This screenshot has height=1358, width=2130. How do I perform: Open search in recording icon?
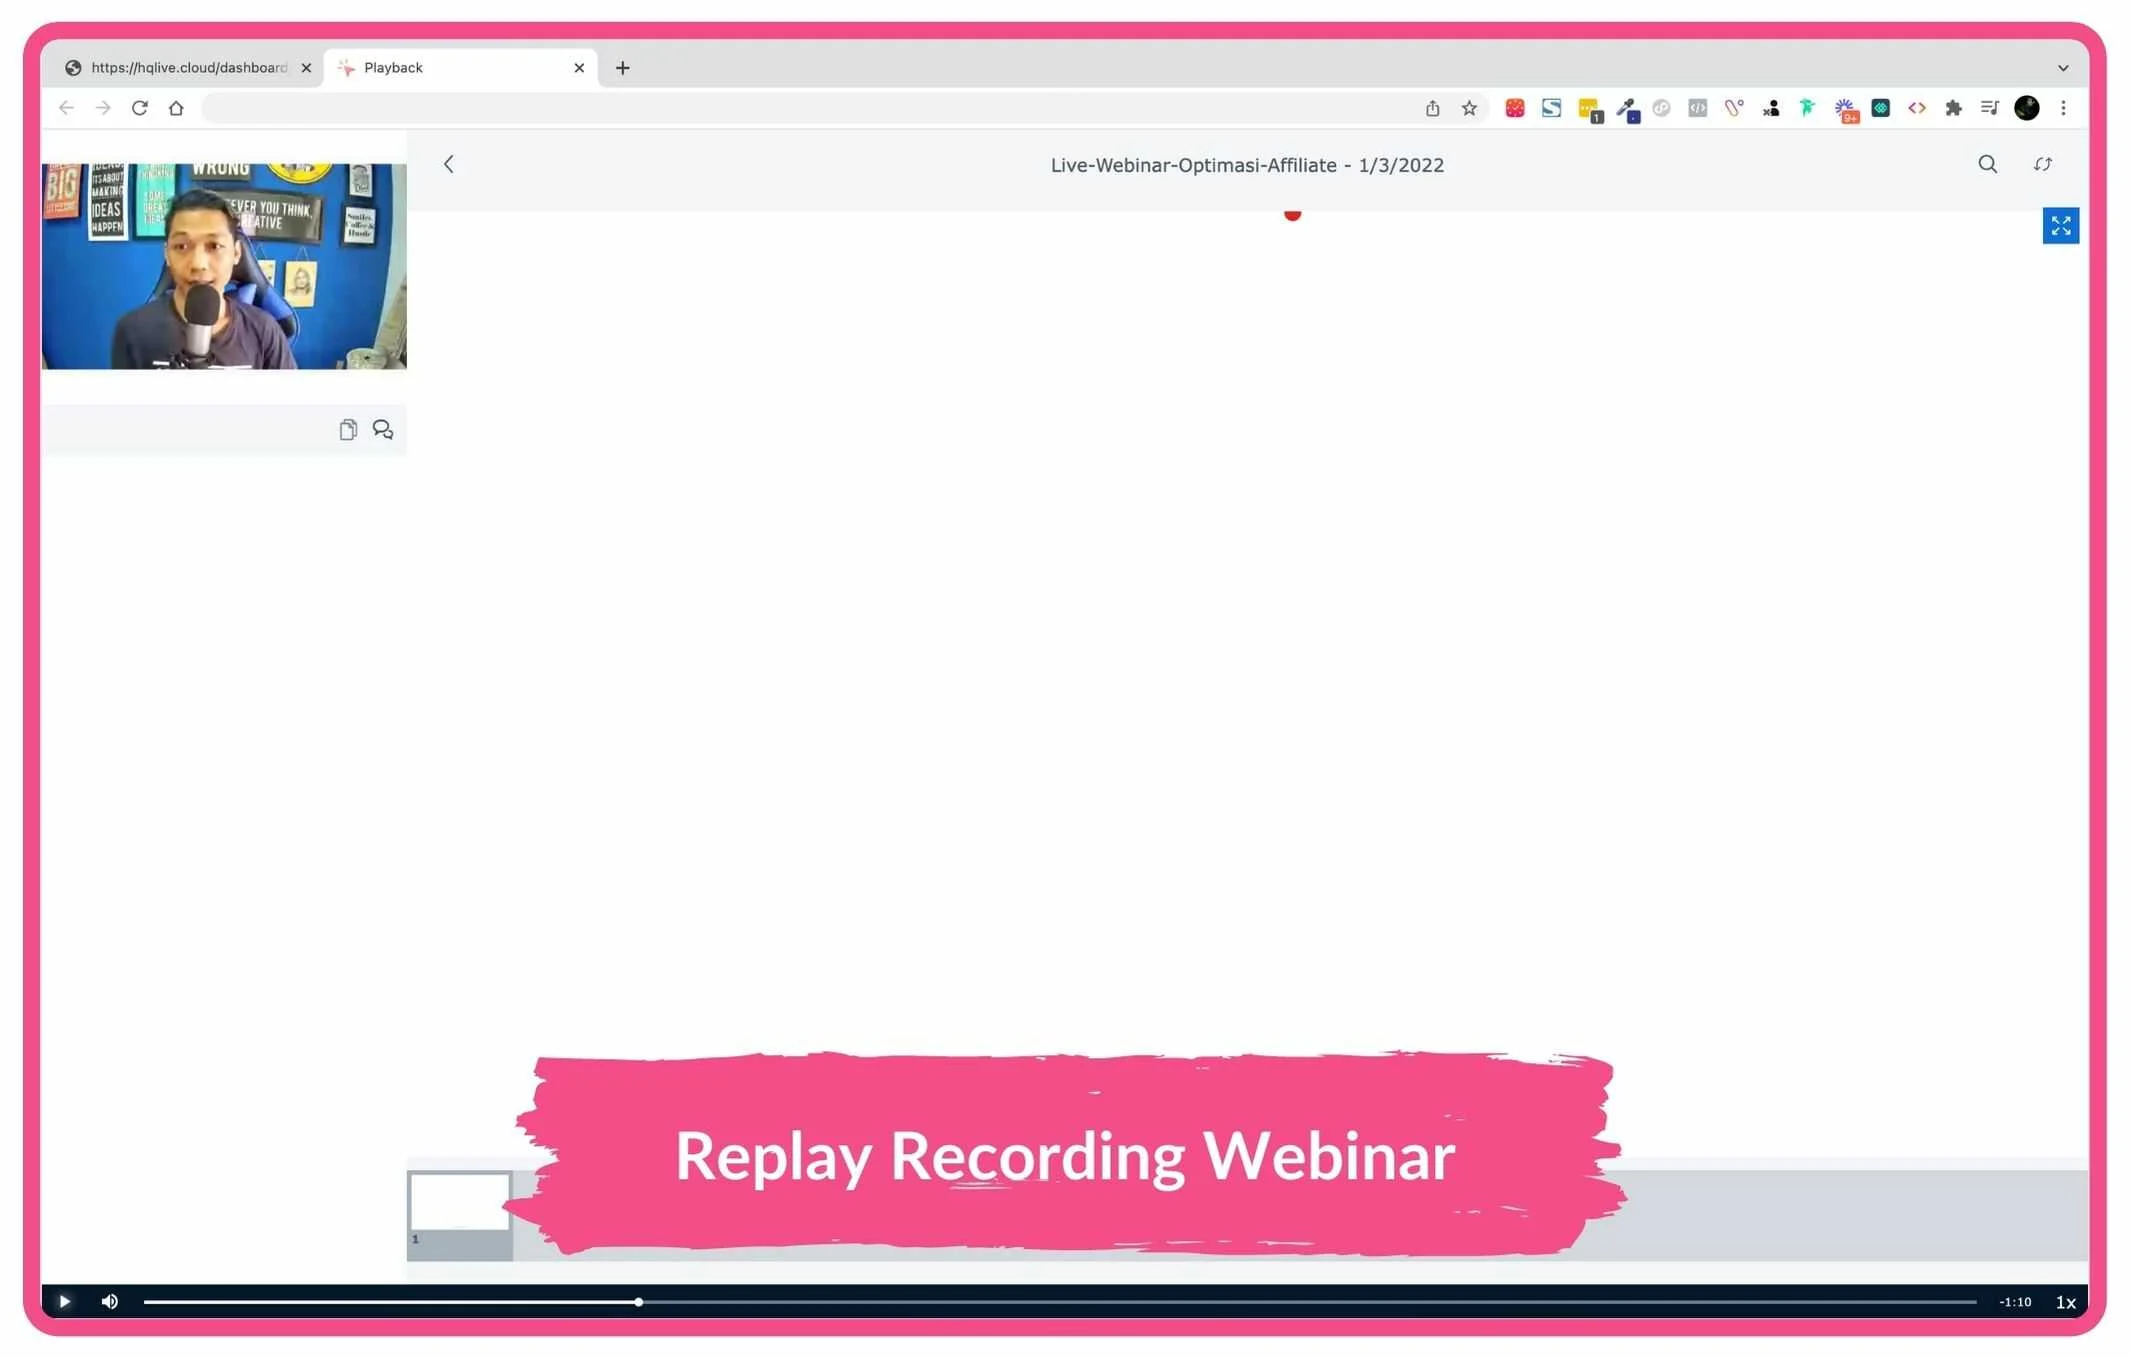pos(1987,165)
